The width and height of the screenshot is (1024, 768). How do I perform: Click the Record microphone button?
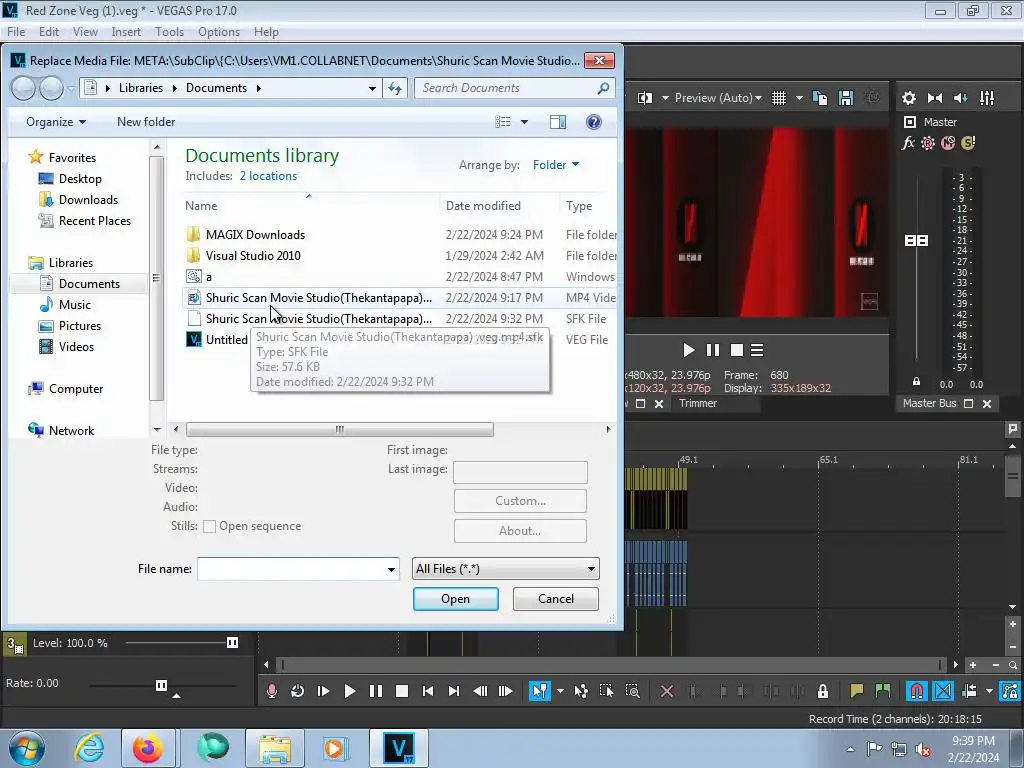coord(272,691)
